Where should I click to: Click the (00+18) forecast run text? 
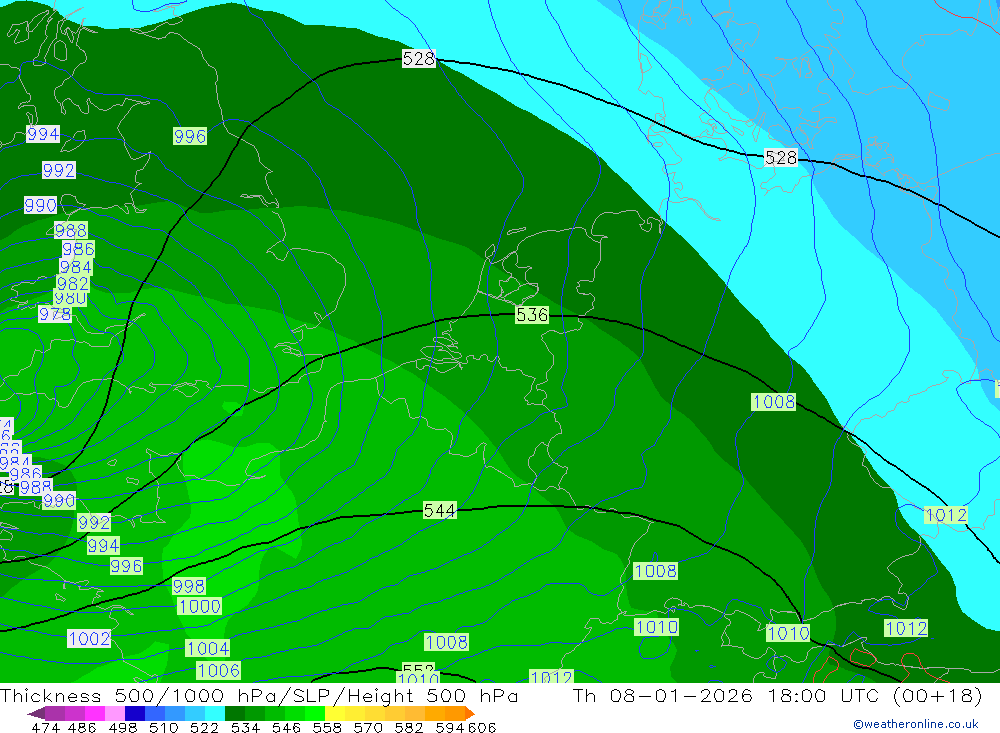(937, 695)
